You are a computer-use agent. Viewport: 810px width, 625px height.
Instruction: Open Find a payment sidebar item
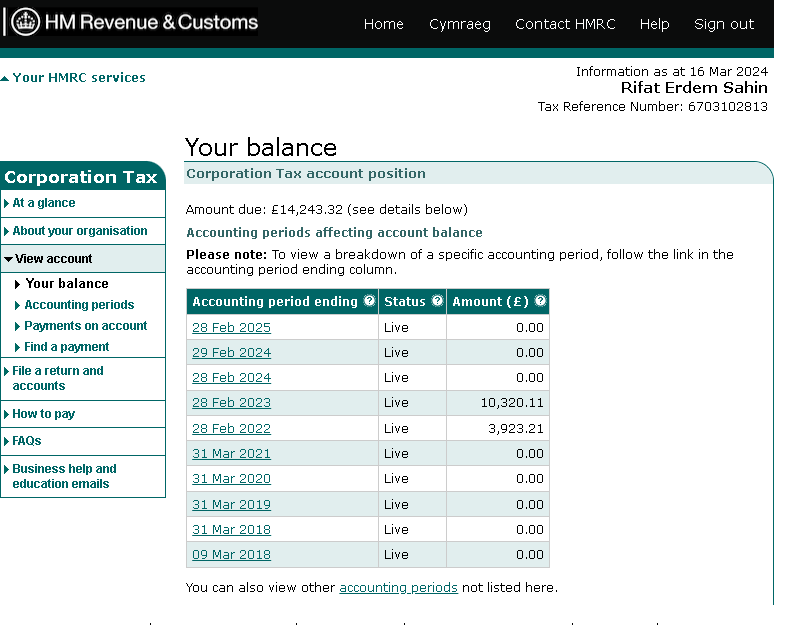tap(67, 347)
